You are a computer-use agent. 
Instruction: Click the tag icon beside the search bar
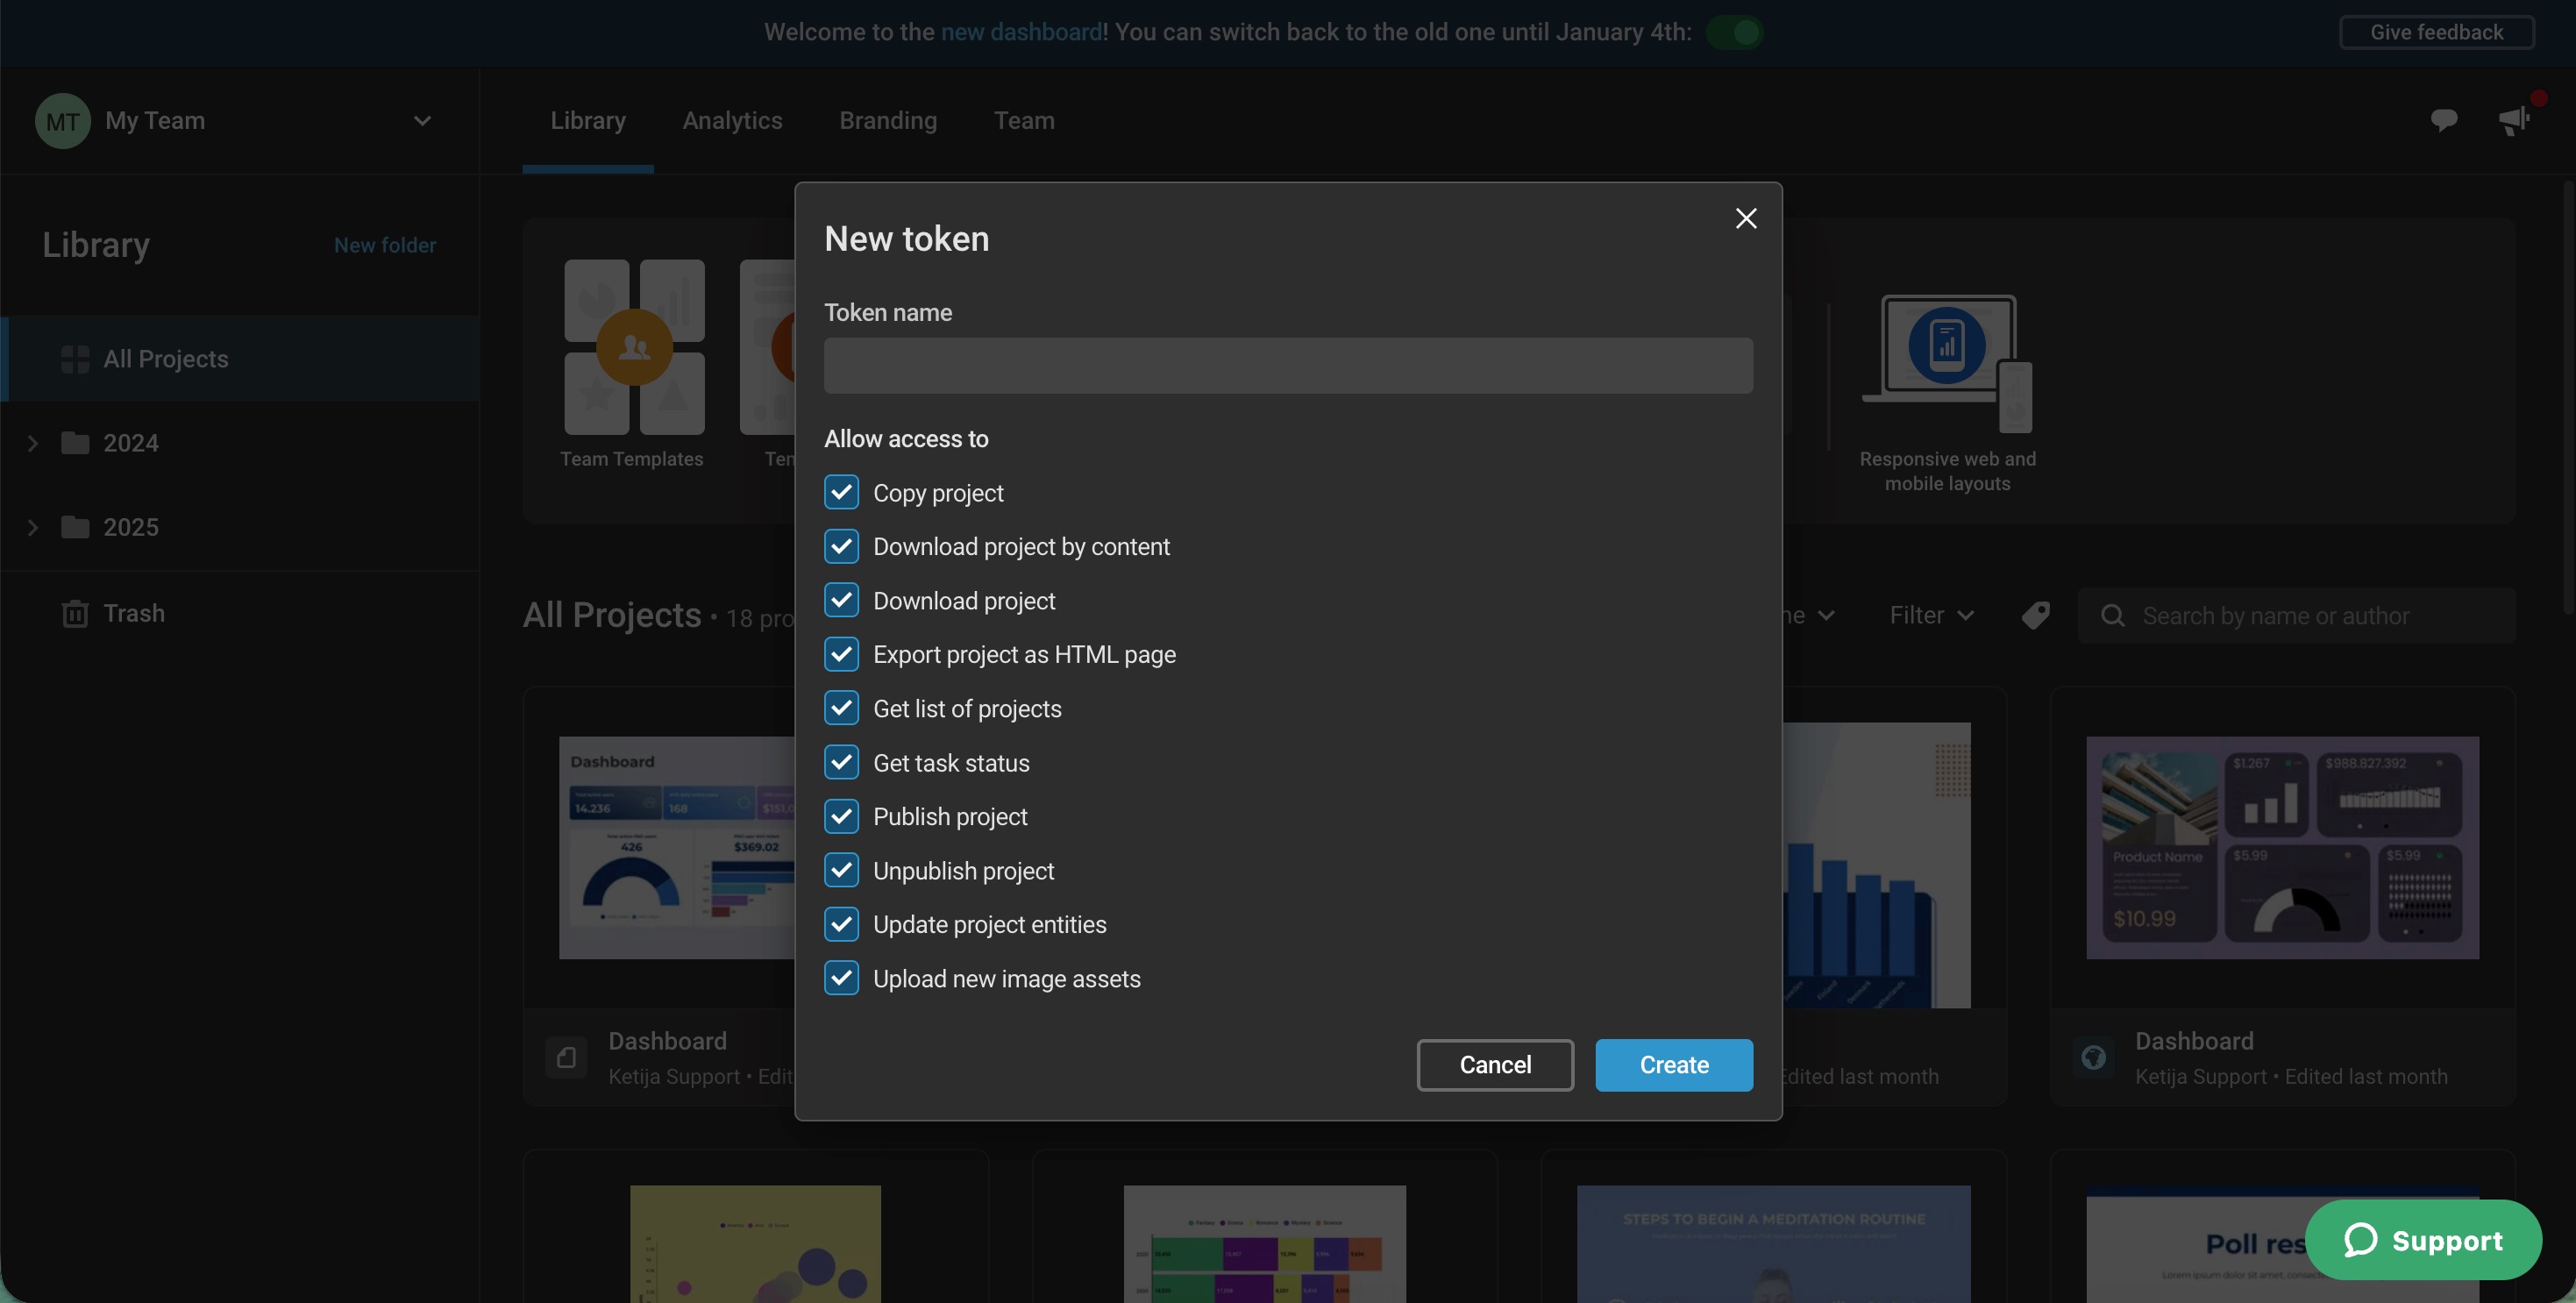tap(2037, 615)
